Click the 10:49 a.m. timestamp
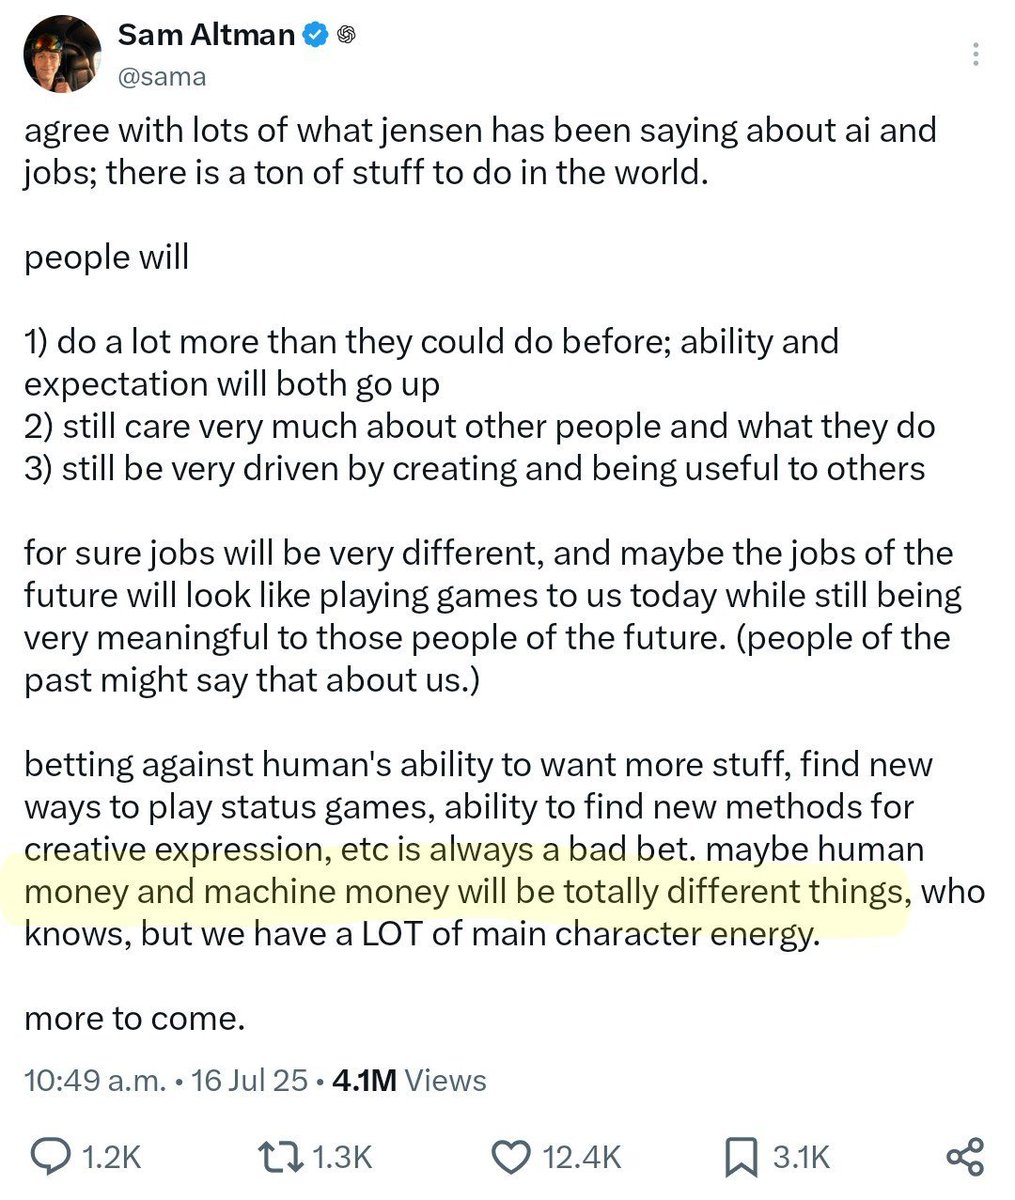The image size is (1015, 1200). 94,1081
